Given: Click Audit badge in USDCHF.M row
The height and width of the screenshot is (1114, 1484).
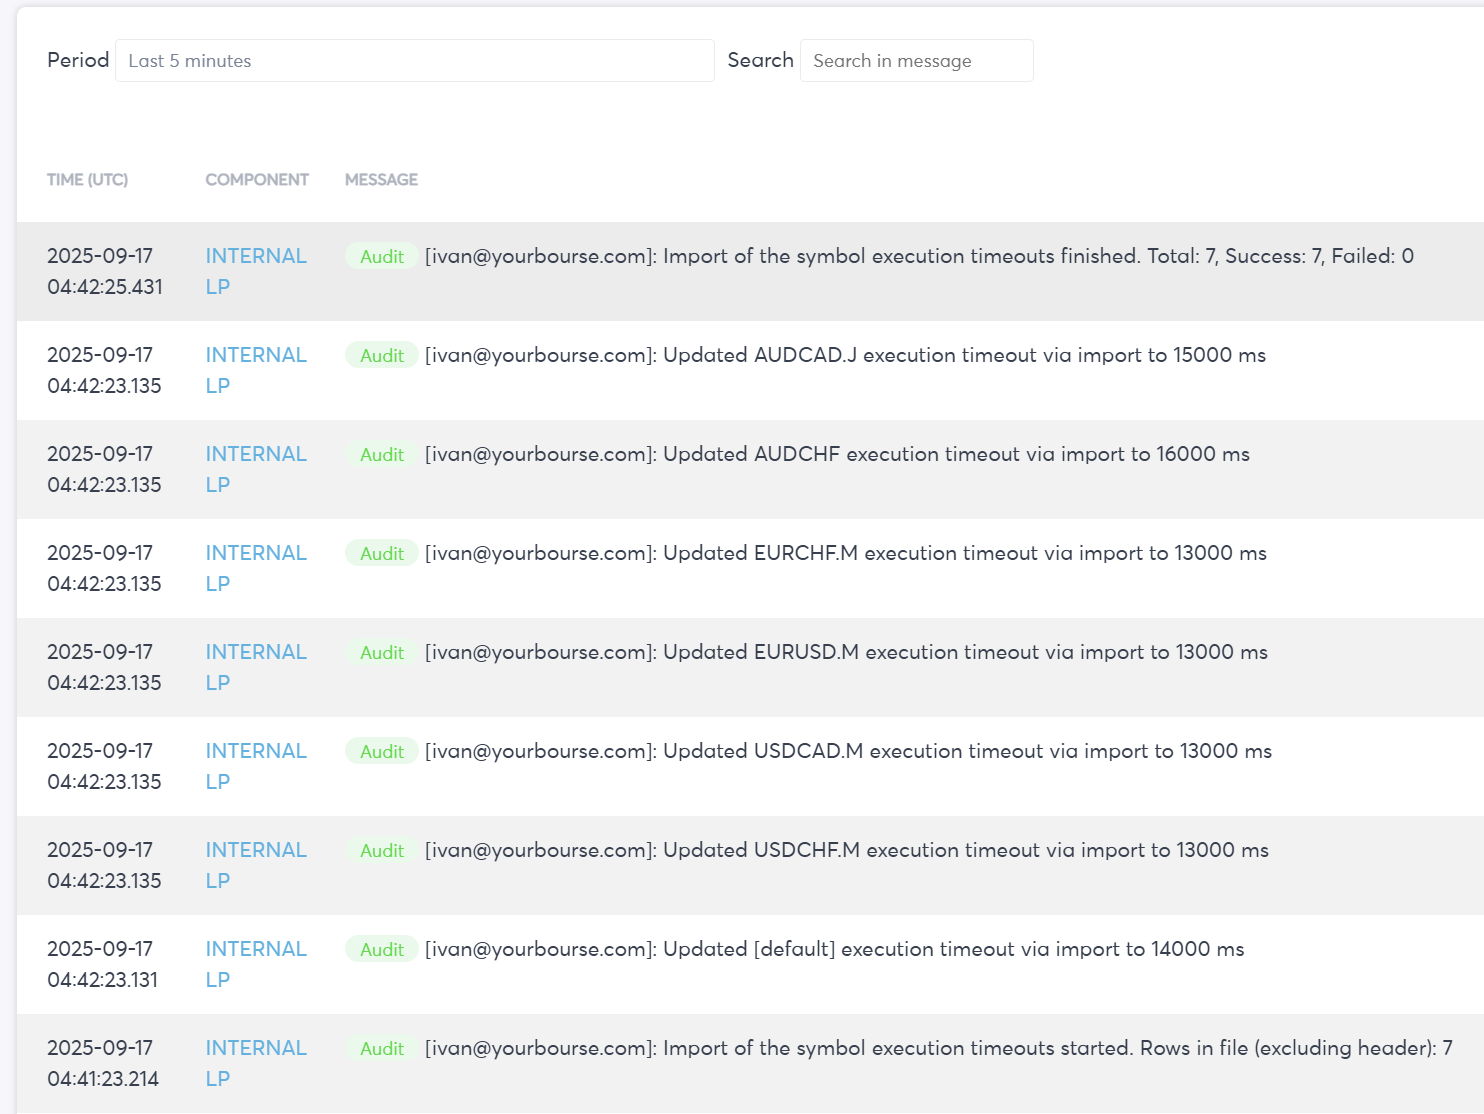Looking at the screenshot, I should 382,851.
